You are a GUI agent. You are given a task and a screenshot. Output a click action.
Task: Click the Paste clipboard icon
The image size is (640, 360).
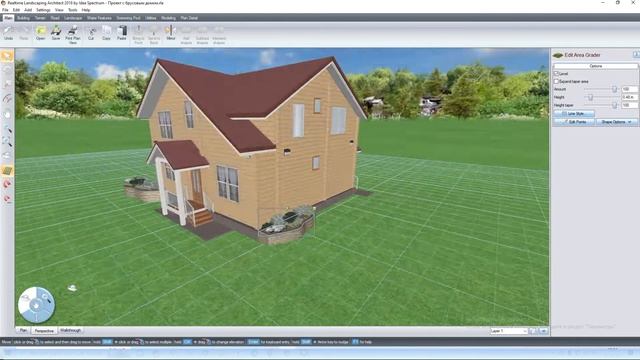tap(122, 33)
